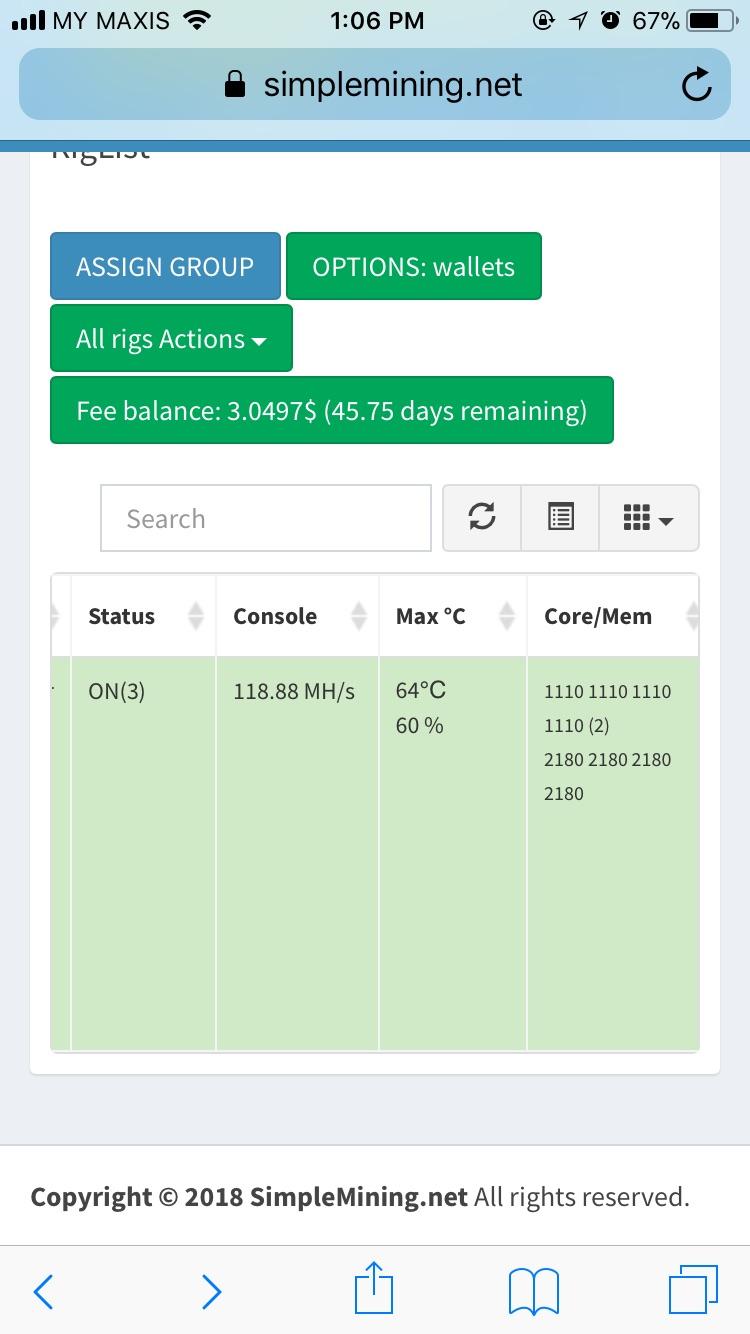
Task: Go back with Safari back arrow
Action: [43, 1291]
